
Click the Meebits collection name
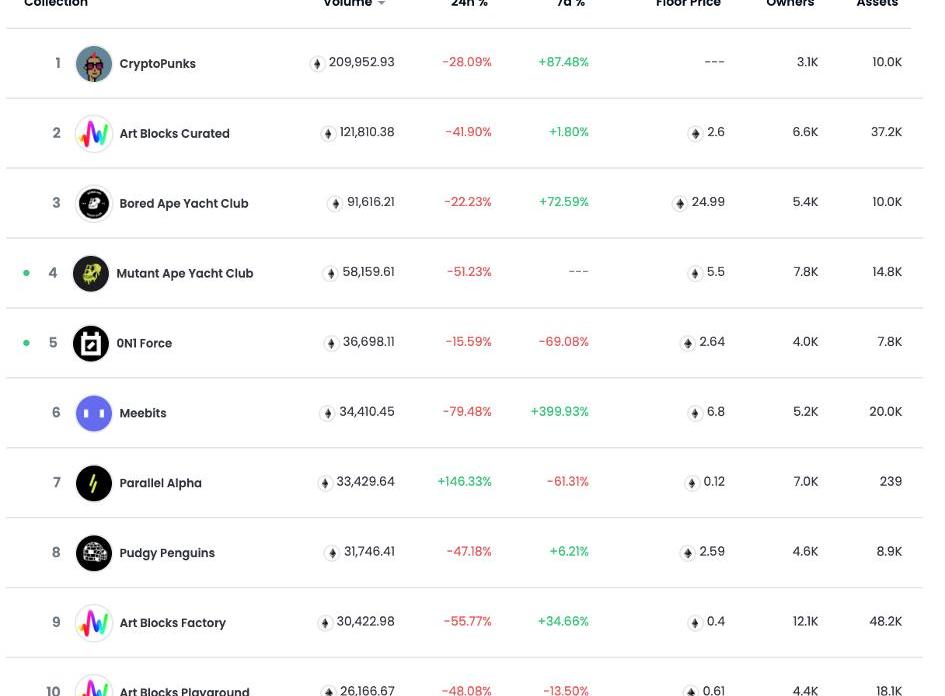coord(143,413)
